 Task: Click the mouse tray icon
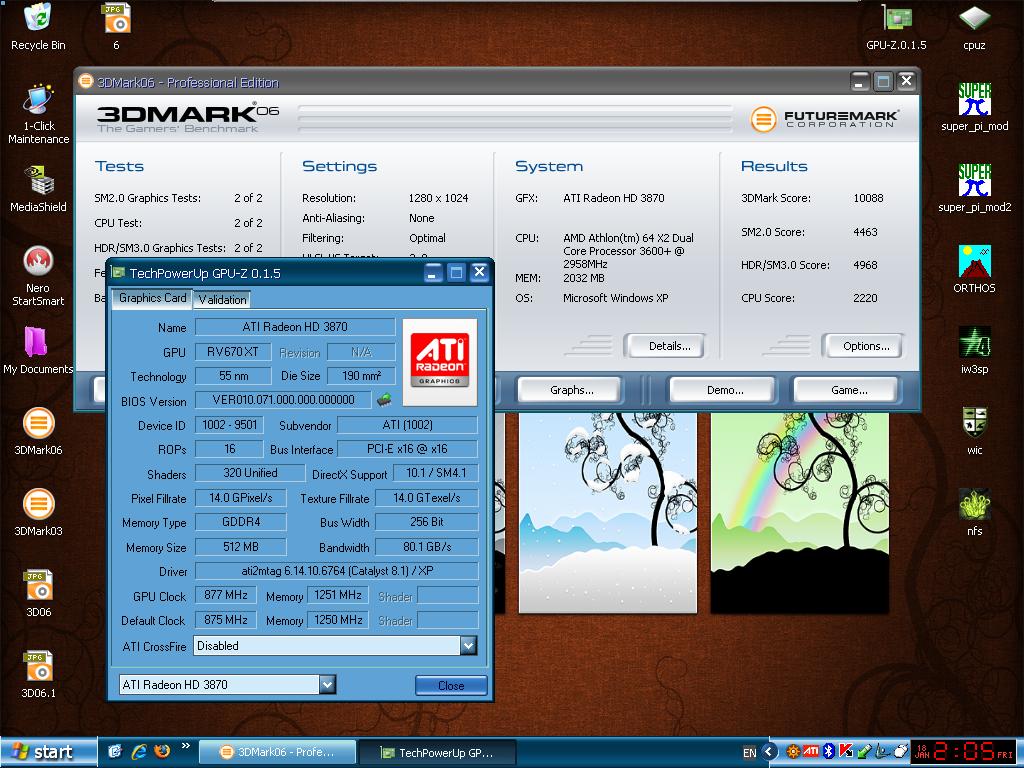(901, 752)
